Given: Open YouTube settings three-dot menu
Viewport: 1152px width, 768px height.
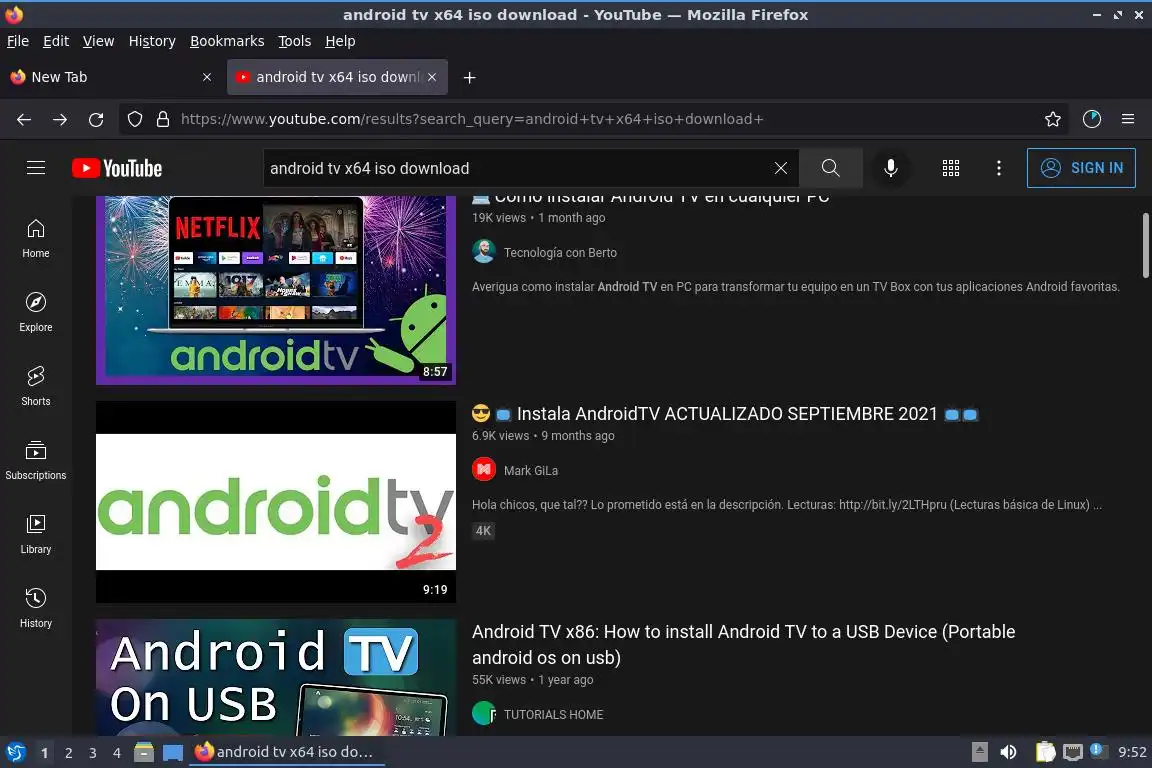Looking at the screenshot, I should coord(998,168).
